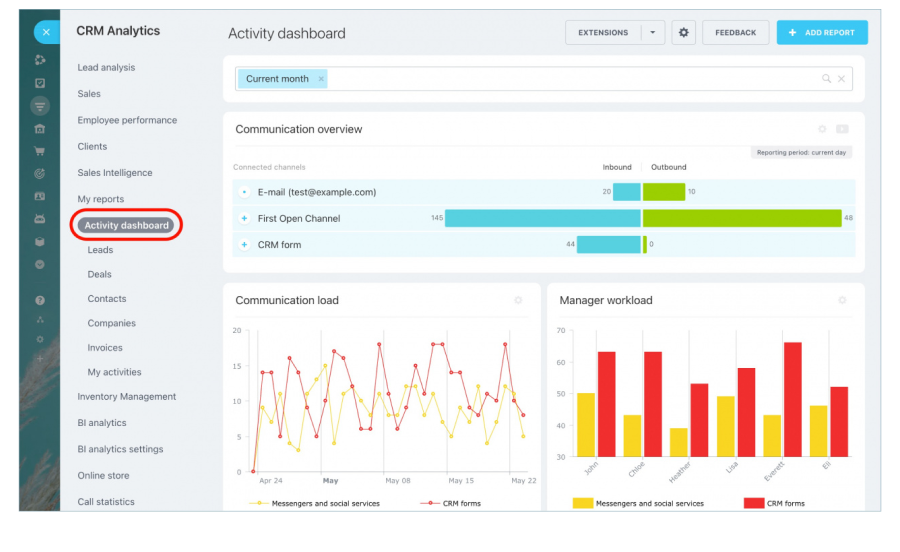Open Sales Intelligence menu item
The width and height of the screenshot is (900, 552).
115,173
